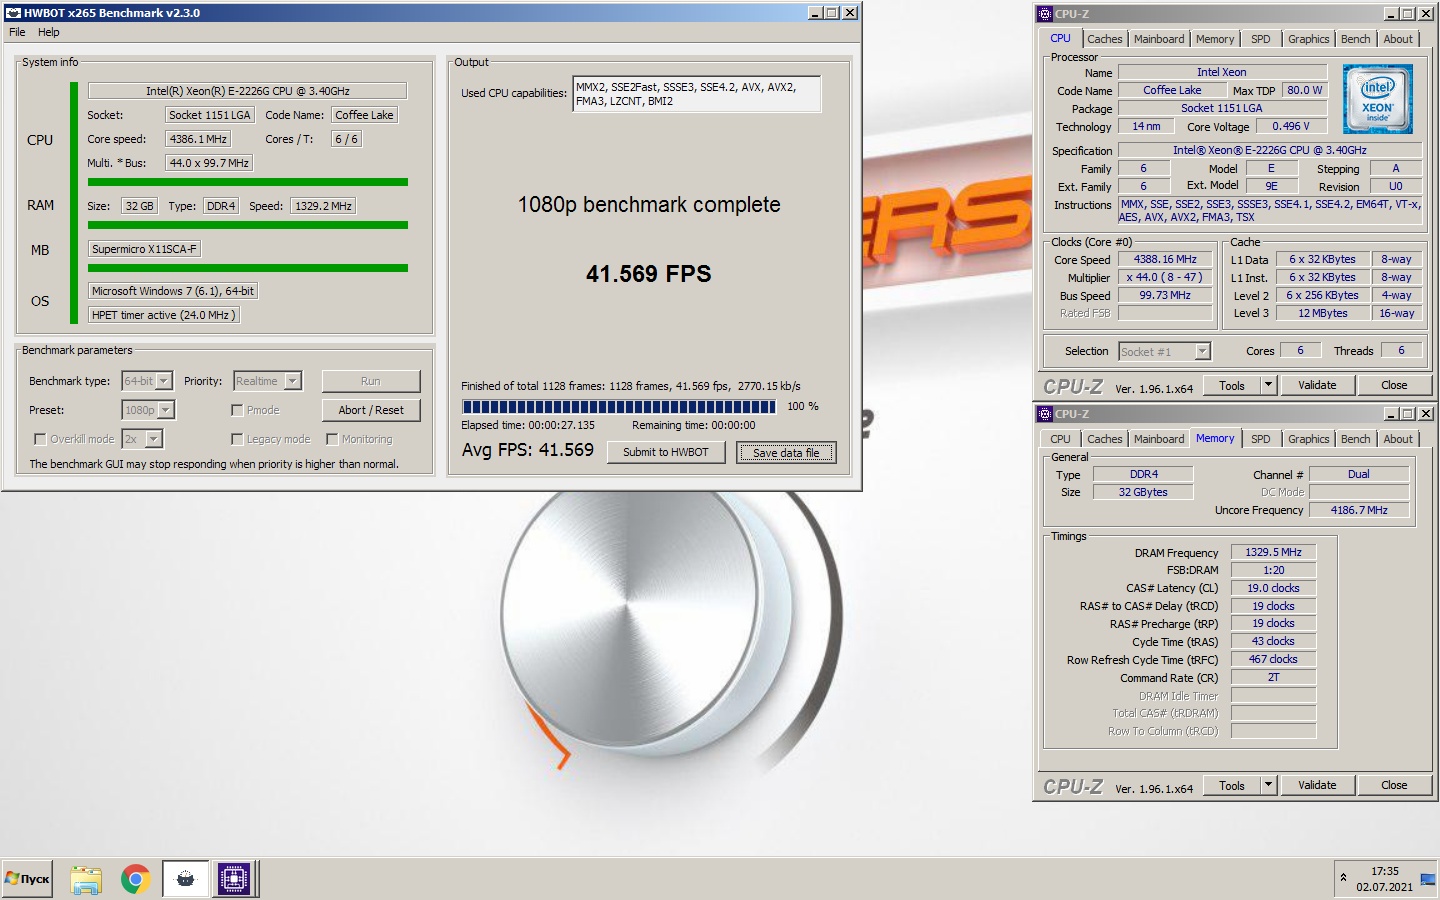Click DRAM Frequency 1329.5 MHz value
This screenshot has height=900, width=1440.
(1273, 552)
